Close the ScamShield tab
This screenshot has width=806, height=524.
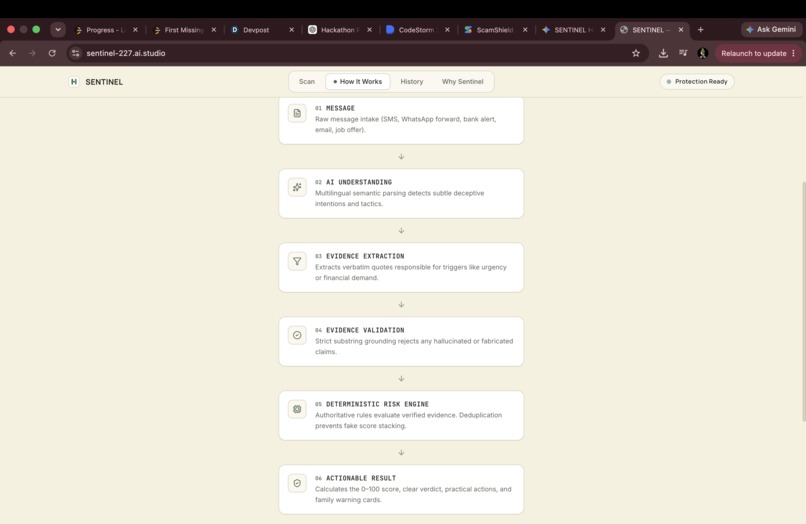[525, 30]
